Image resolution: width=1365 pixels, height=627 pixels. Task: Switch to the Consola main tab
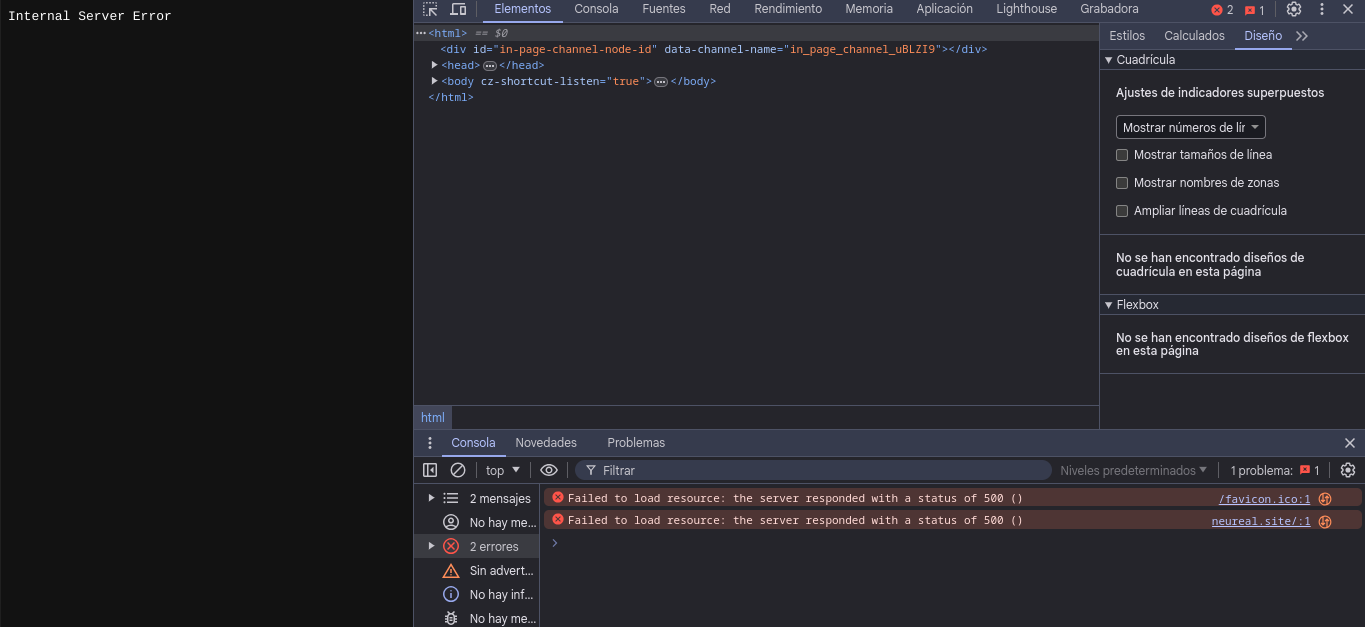596,9
